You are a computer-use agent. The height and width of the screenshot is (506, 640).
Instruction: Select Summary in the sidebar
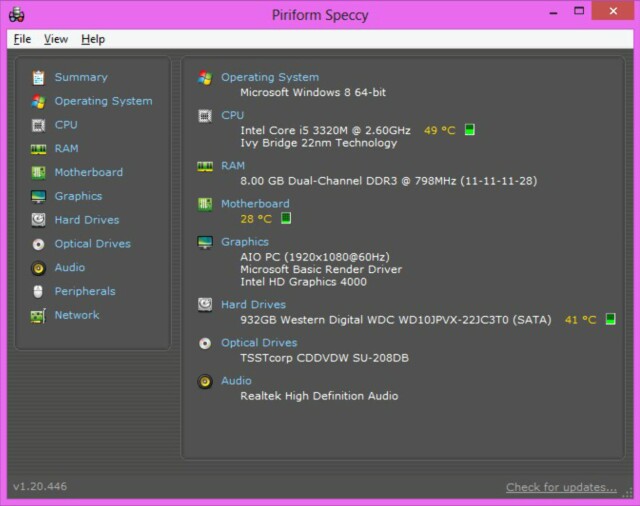pyautogui.click(x=81, y=77)
